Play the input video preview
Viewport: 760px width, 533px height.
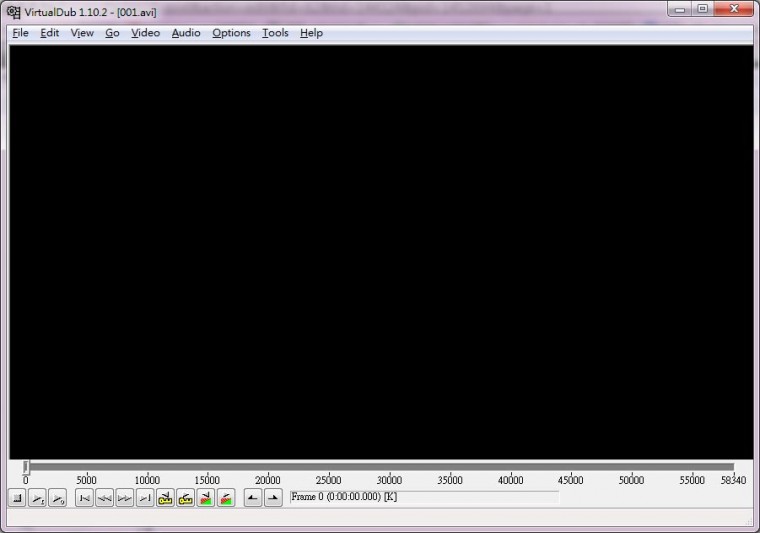point(37,498)
